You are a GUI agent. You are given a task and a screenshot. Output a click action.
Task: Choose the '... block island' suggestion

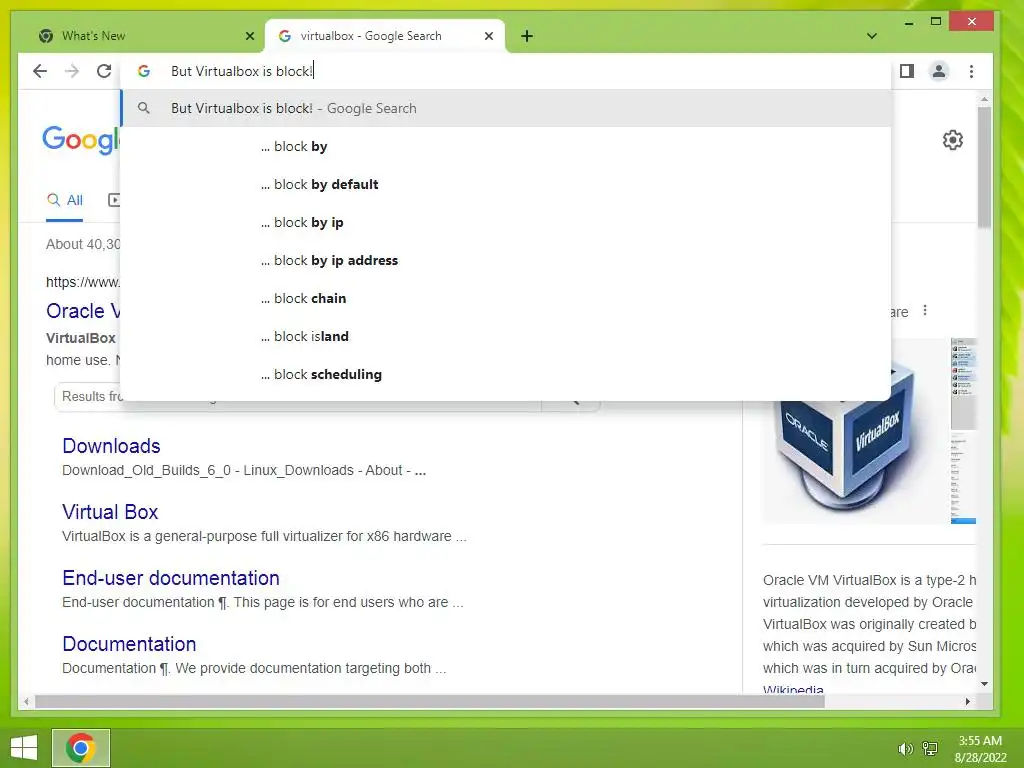click(x=506, y=336)
